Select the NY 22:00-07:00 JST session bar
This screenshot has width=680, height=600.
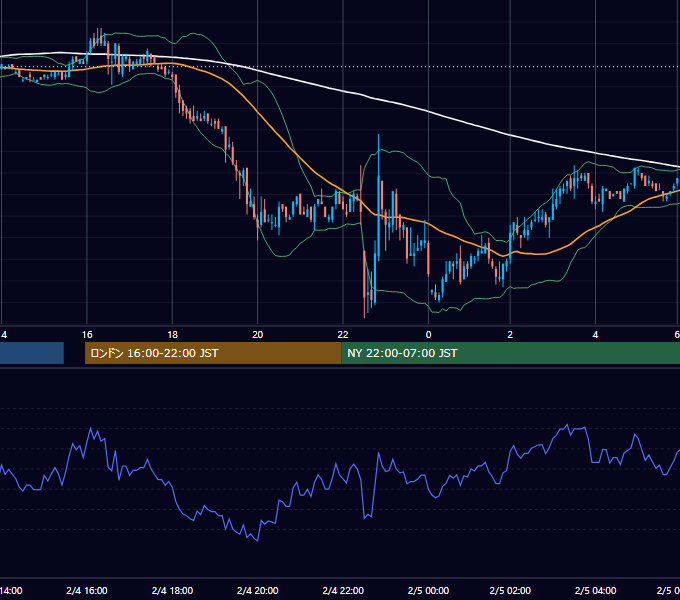(x=510, y=353)
